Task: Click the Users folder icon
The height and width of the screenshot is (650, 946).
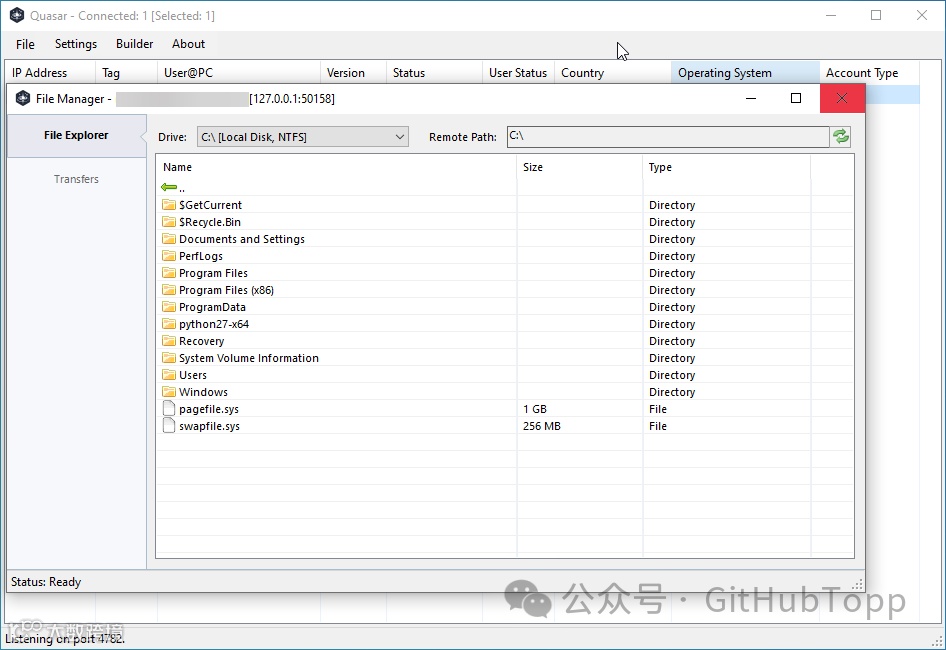Action: point(169,374)
